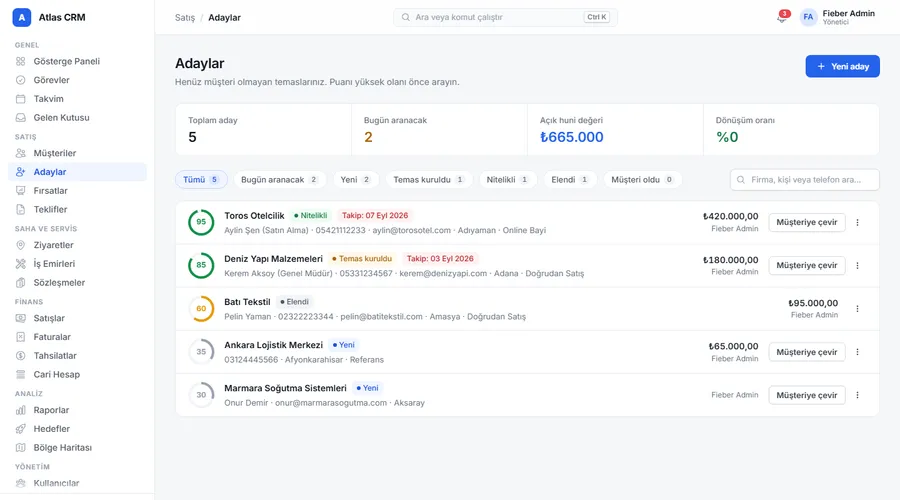Click the Takip: 03 Eyl 2026 tag
Screen dimensions: 900x500
tap(440, 259)
